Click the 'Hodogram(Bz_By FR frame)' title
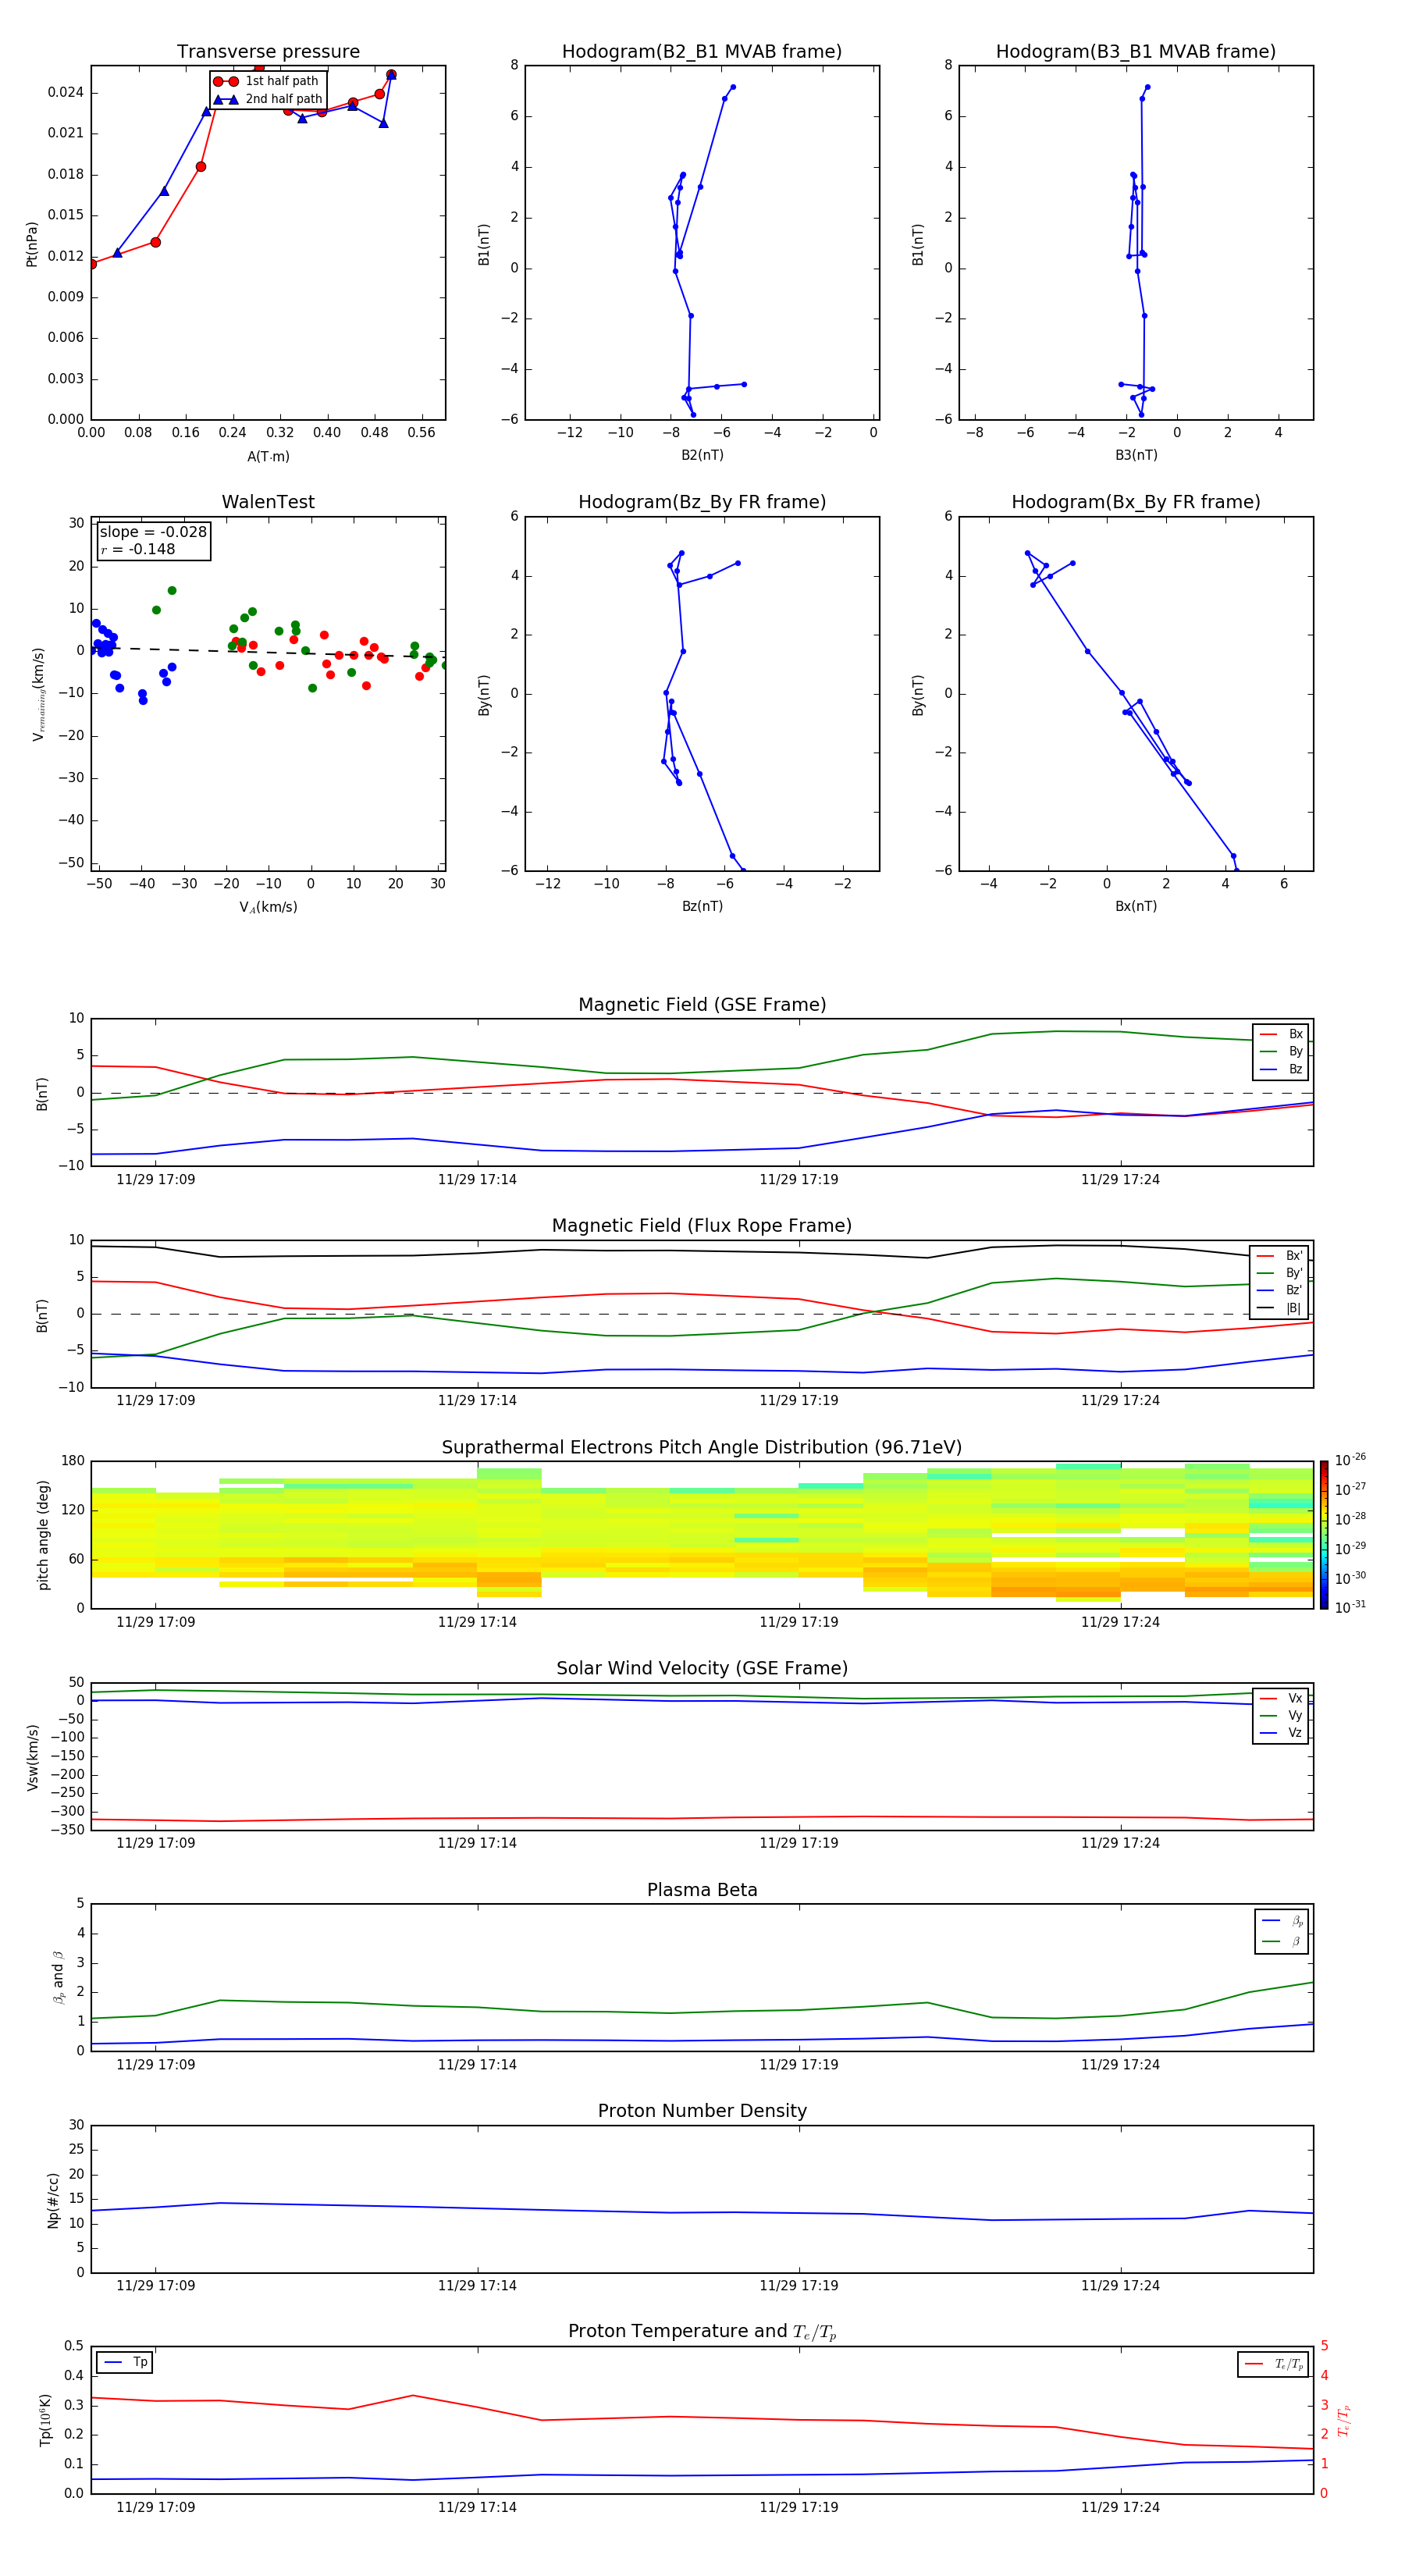The width and height of the screenshot is (1405, 2576). click(702, 502)
